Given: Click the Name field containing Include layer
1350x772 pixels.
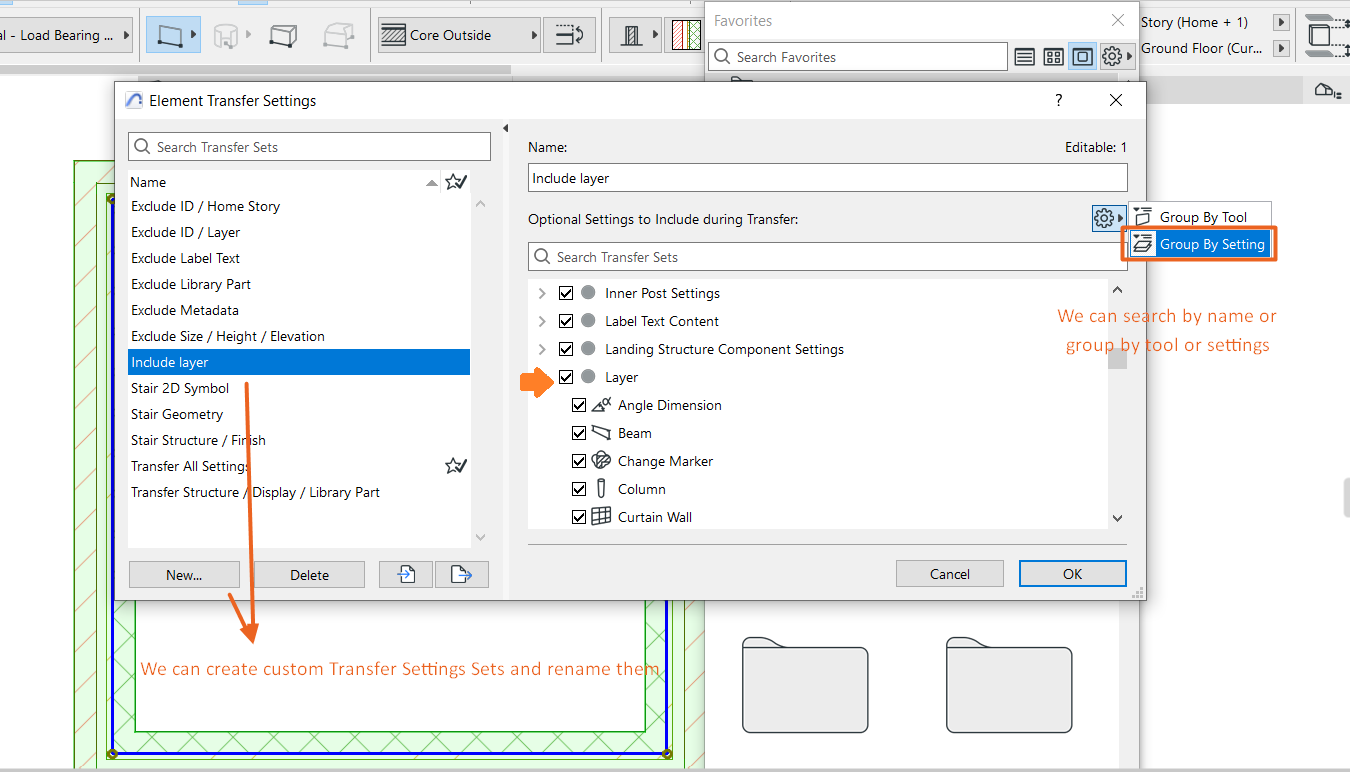Looking at the screenshot, I should coord(828,178).
